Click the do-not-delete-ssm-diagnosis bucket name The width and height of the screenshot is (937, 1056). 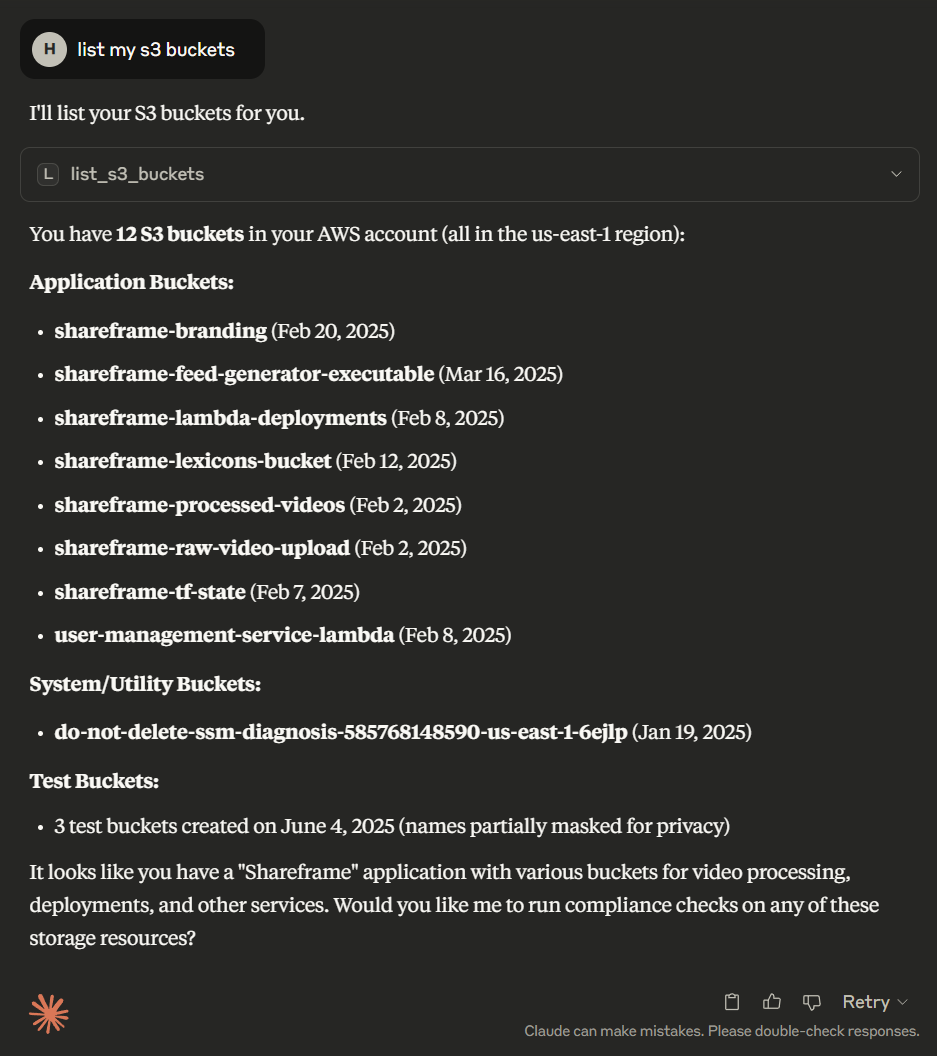tap(341, 732)
